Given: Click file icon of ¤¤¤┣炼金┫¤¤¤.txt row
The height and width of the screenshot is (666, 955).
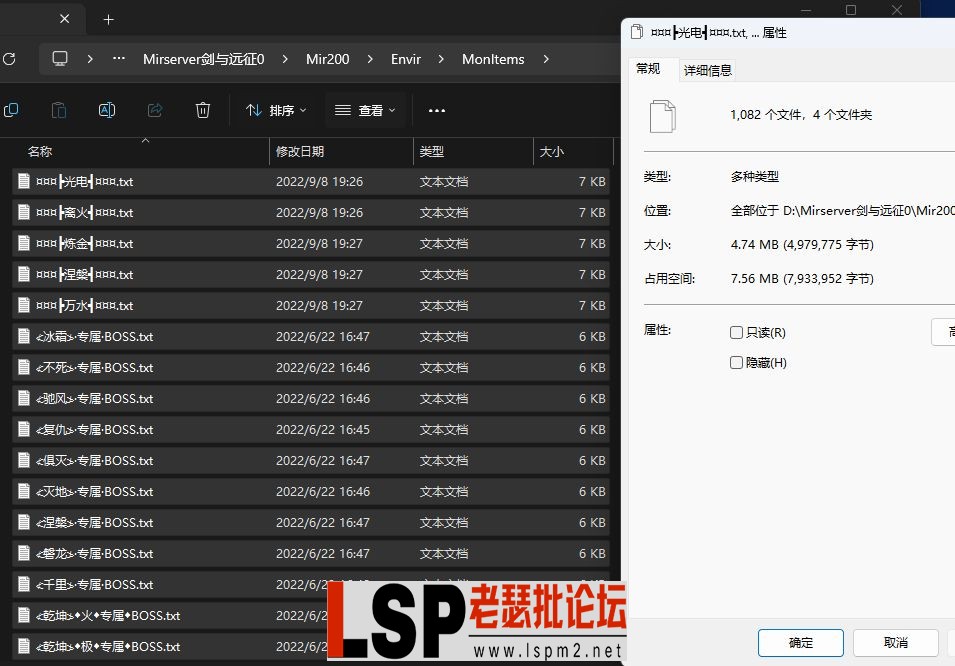Looking at the screenshot, I should point(24,243).
